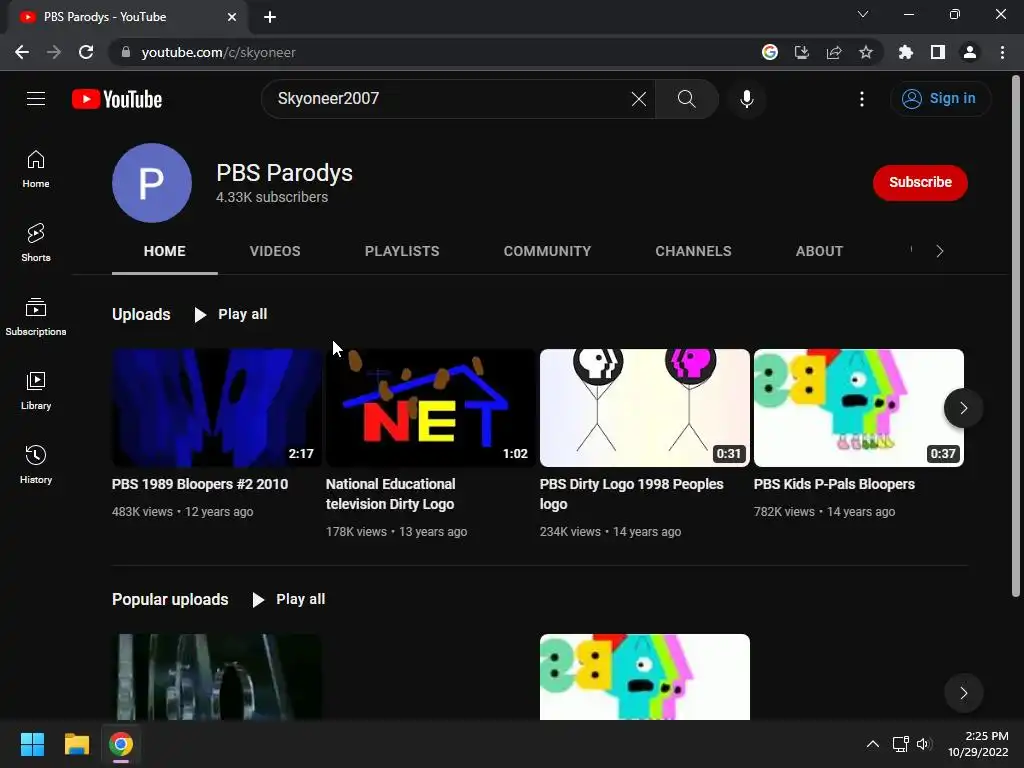
Task: Switch to PLAYLISTS tab
Action: (402, 251)
